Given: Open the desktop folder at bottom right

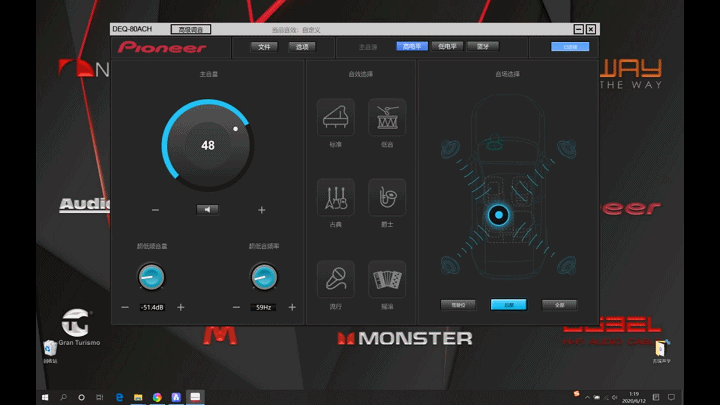Looking at the screenshot, I should point(661,351).
